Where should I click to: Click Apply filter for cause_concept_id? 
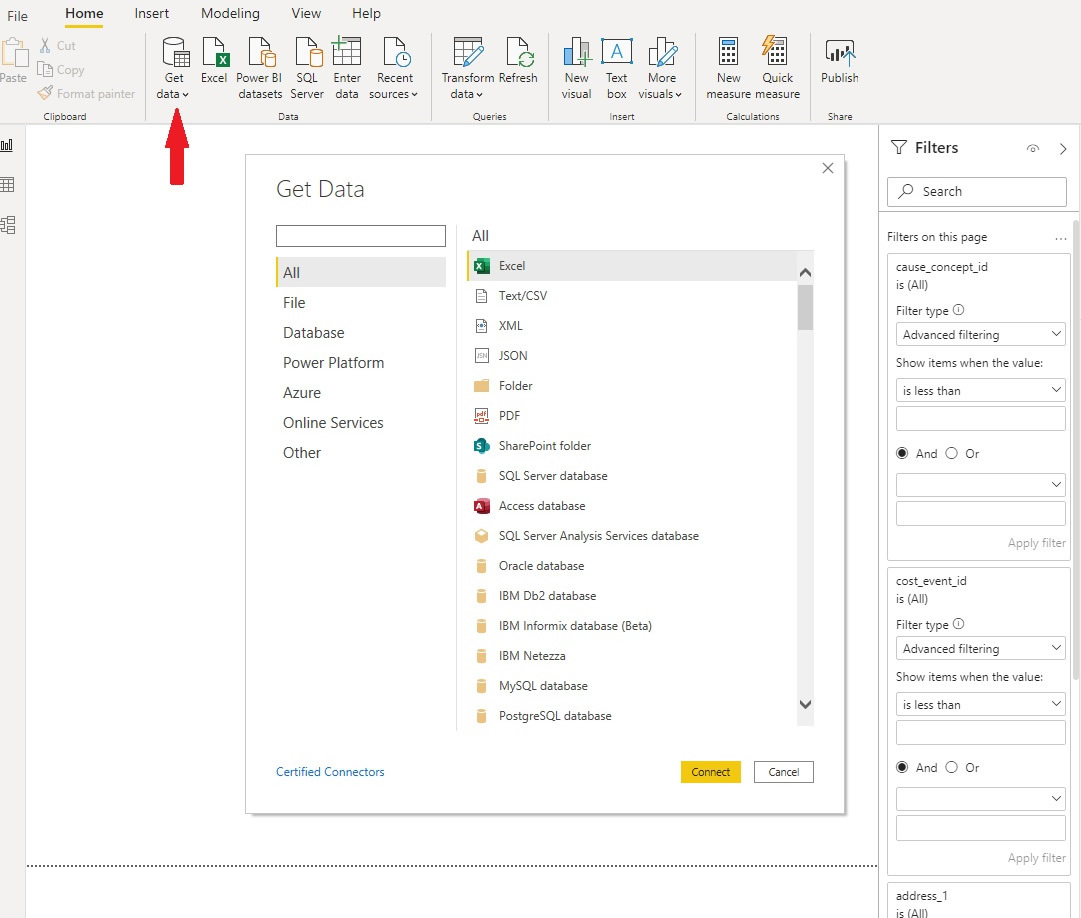(x=1036, y=543)
